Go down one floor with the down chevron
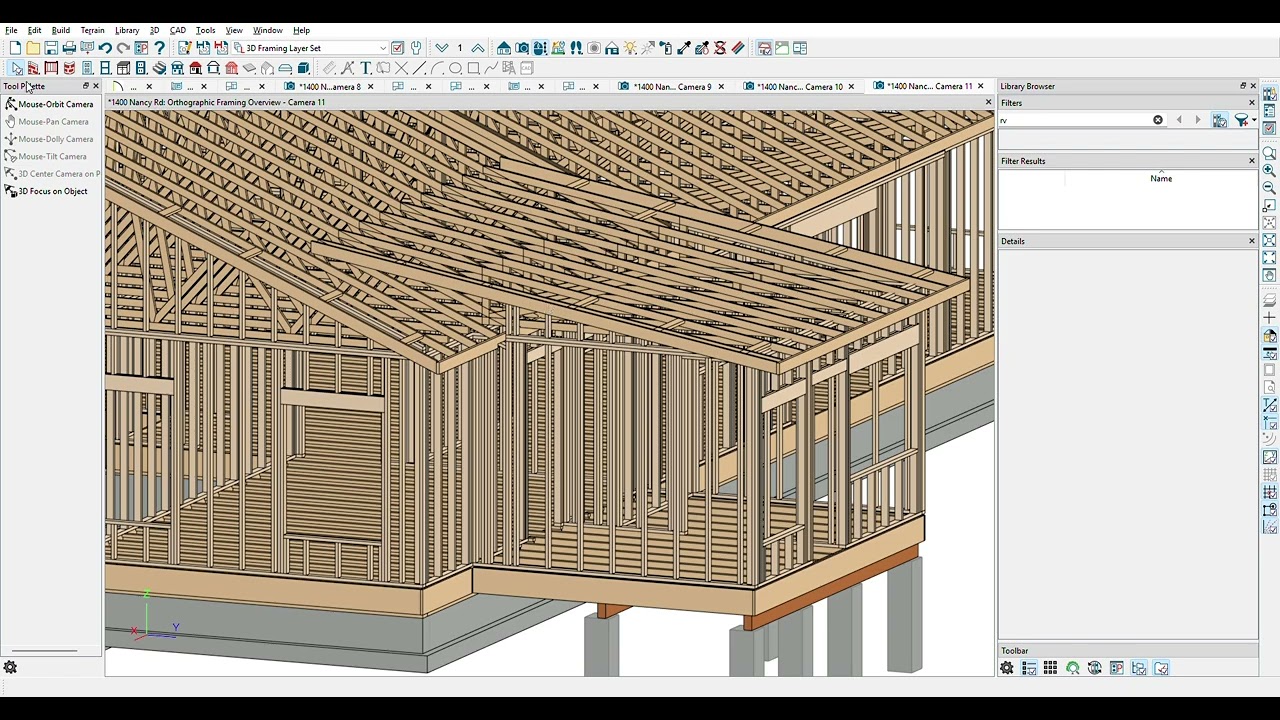 point(441,48)
